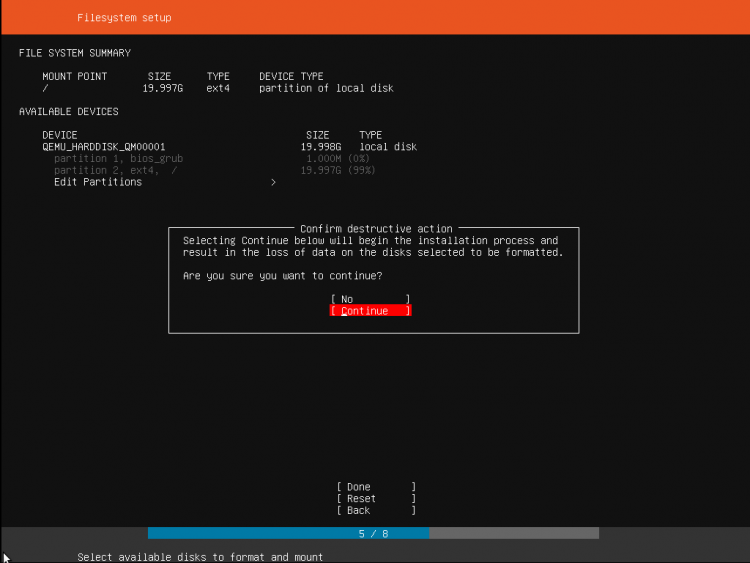
Task: Click the Are you sure question text
Action: click(x=283, y=276)
